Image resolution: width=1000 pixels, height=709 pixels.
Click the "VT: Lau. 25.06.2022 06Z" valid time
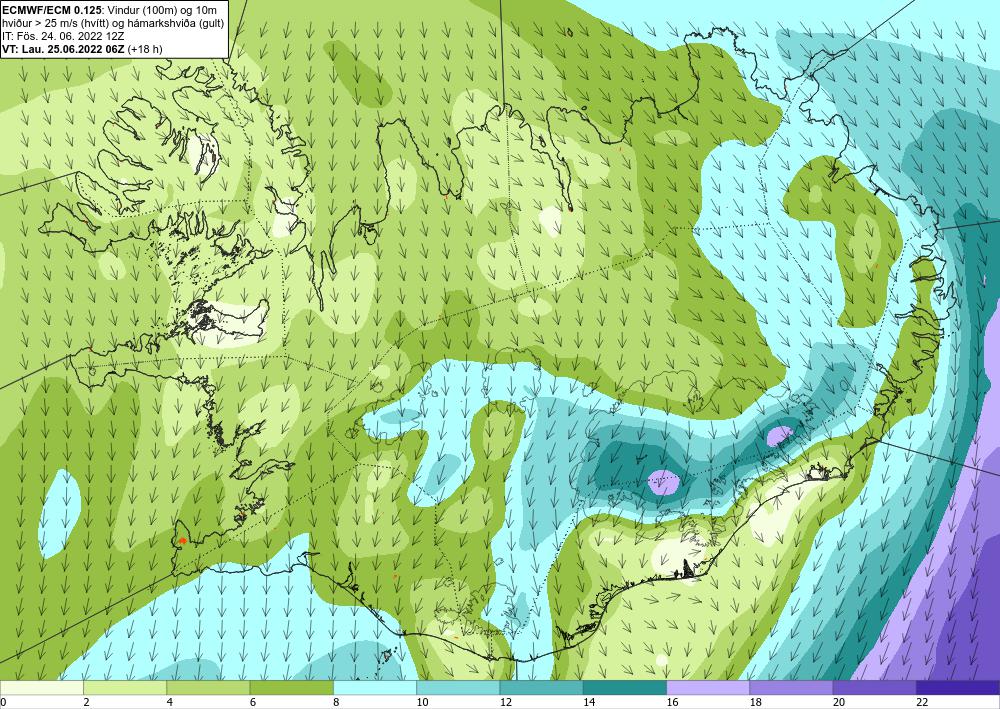point(64,49)
